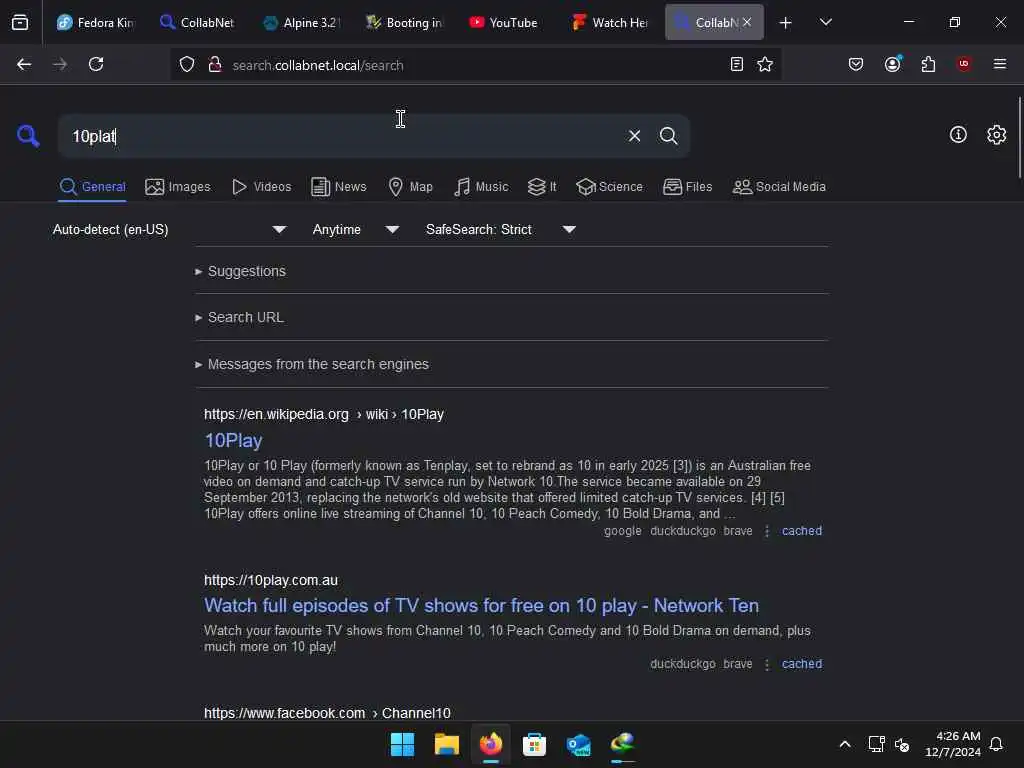Select the Music search category
The height and width of the screenshot is (768, 1024).
click(x=481, y=187)
